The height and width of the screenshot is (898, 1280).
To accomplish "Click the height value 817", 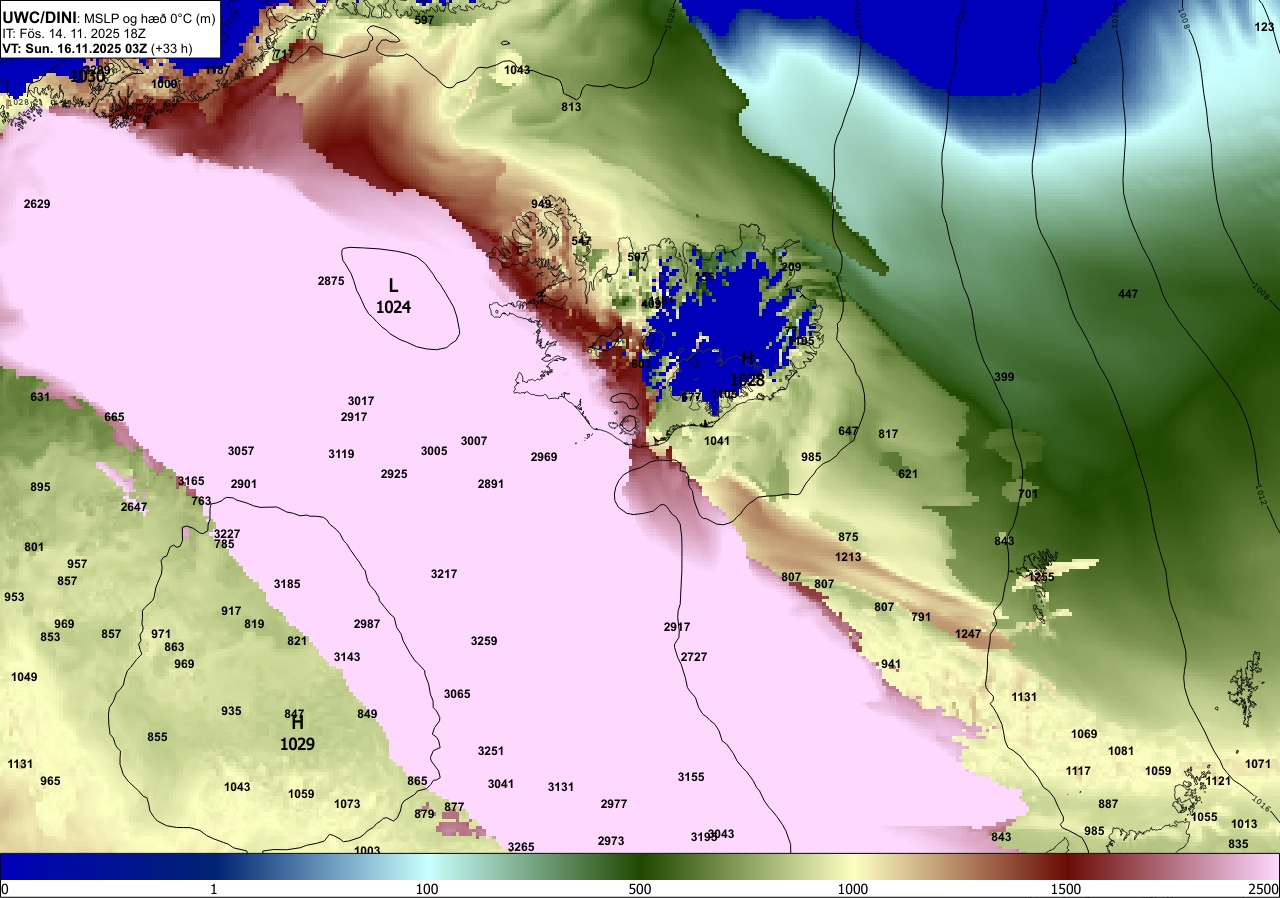I will click(888, 434).
